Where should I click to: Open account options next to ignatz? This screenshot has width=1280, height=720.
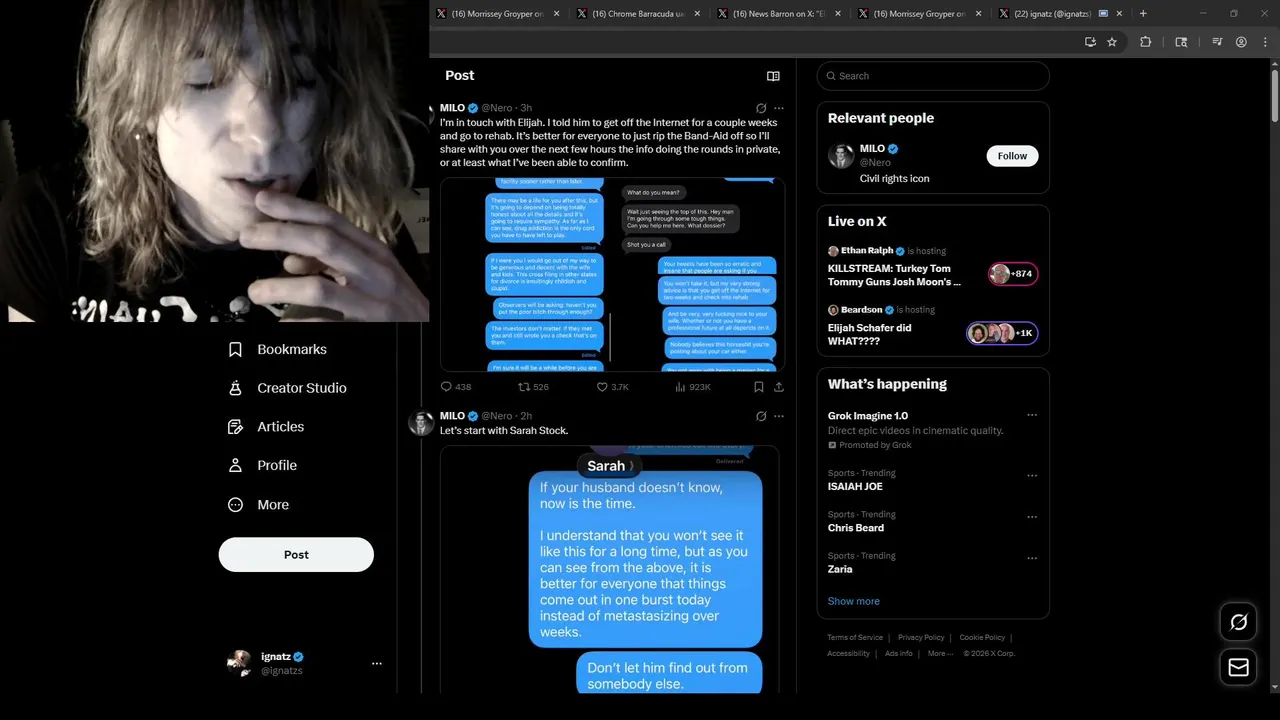377,663
